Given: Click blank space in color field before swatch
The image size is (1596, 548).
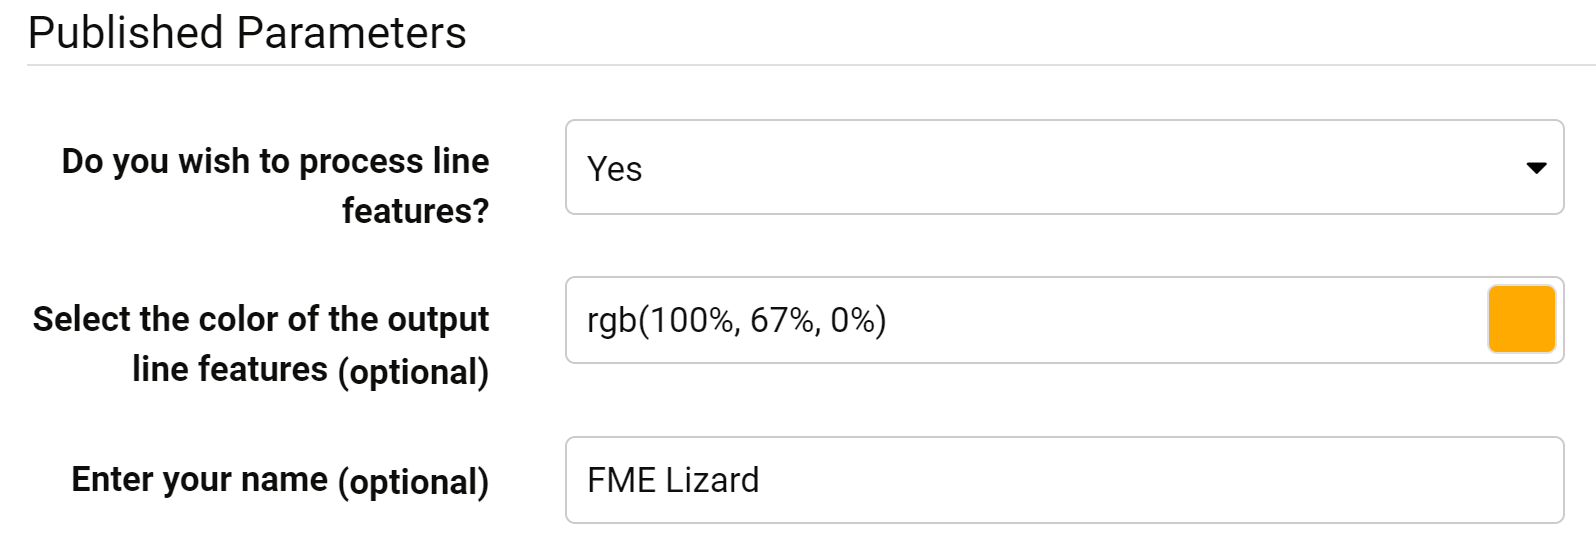Looking at the screenshot, I should coord(1180,320).
